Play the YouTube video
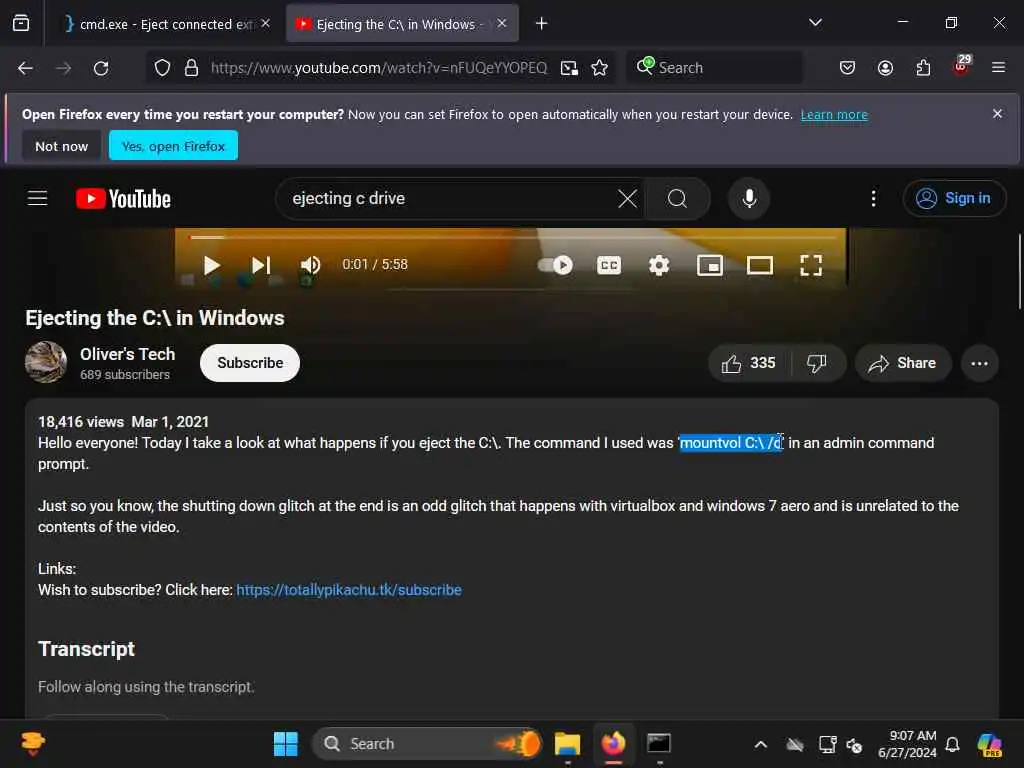Image resolution: width=1024 pixels, height=768 pixels. pos(211,265)
